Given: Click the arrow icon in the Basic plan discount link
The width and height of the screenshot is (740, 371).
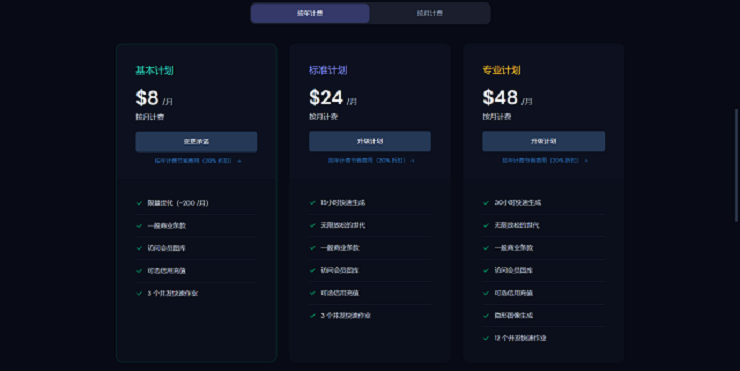Looking at the screenshot, I should [x=239, y=161].
